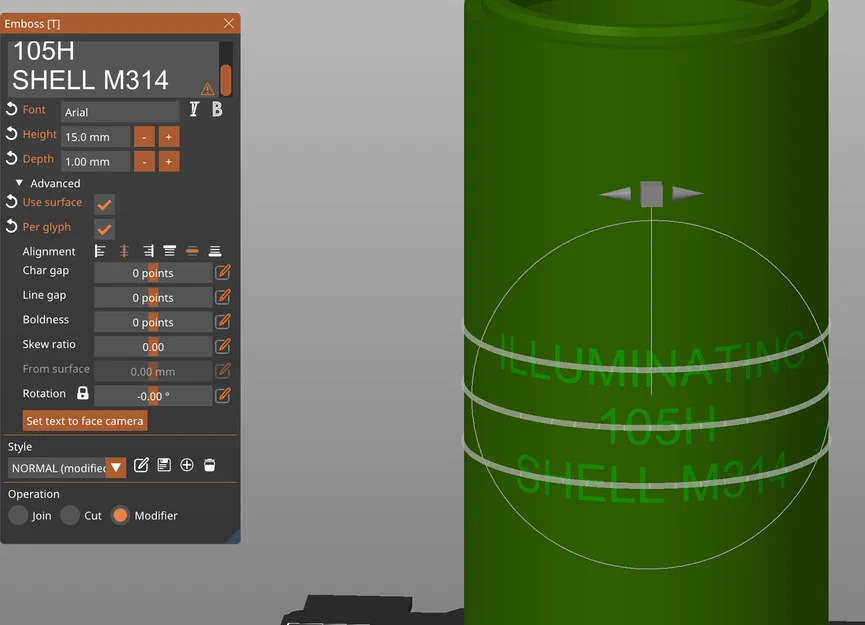Edit the Boldness value with pencil icon
Screen dimensions: 865x625
coord(223,321)
